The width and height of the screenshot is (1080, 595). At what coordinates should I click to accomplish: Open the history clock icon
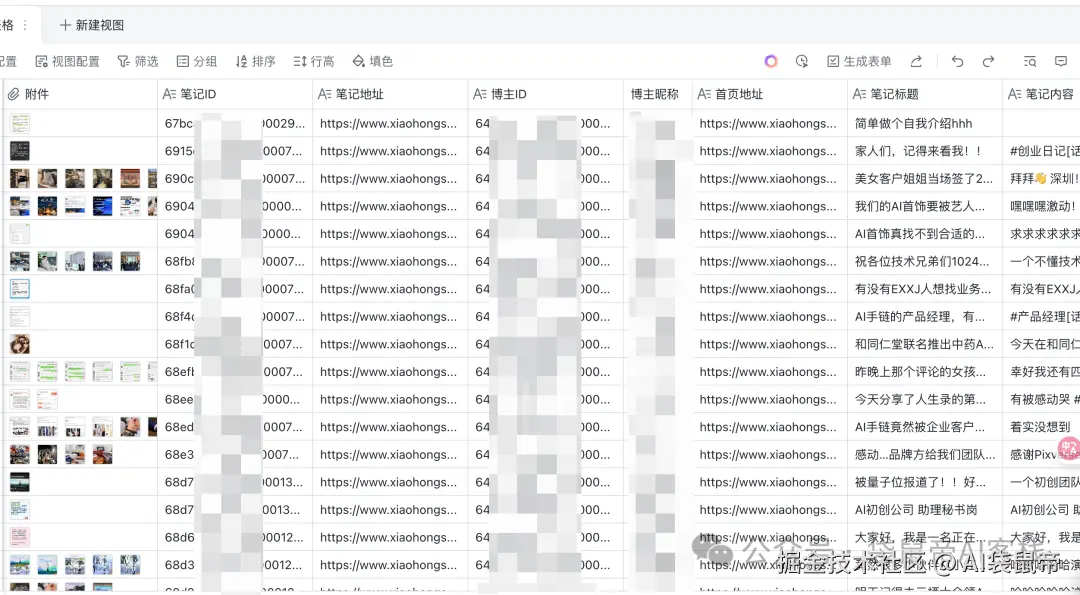pos(802,62)
